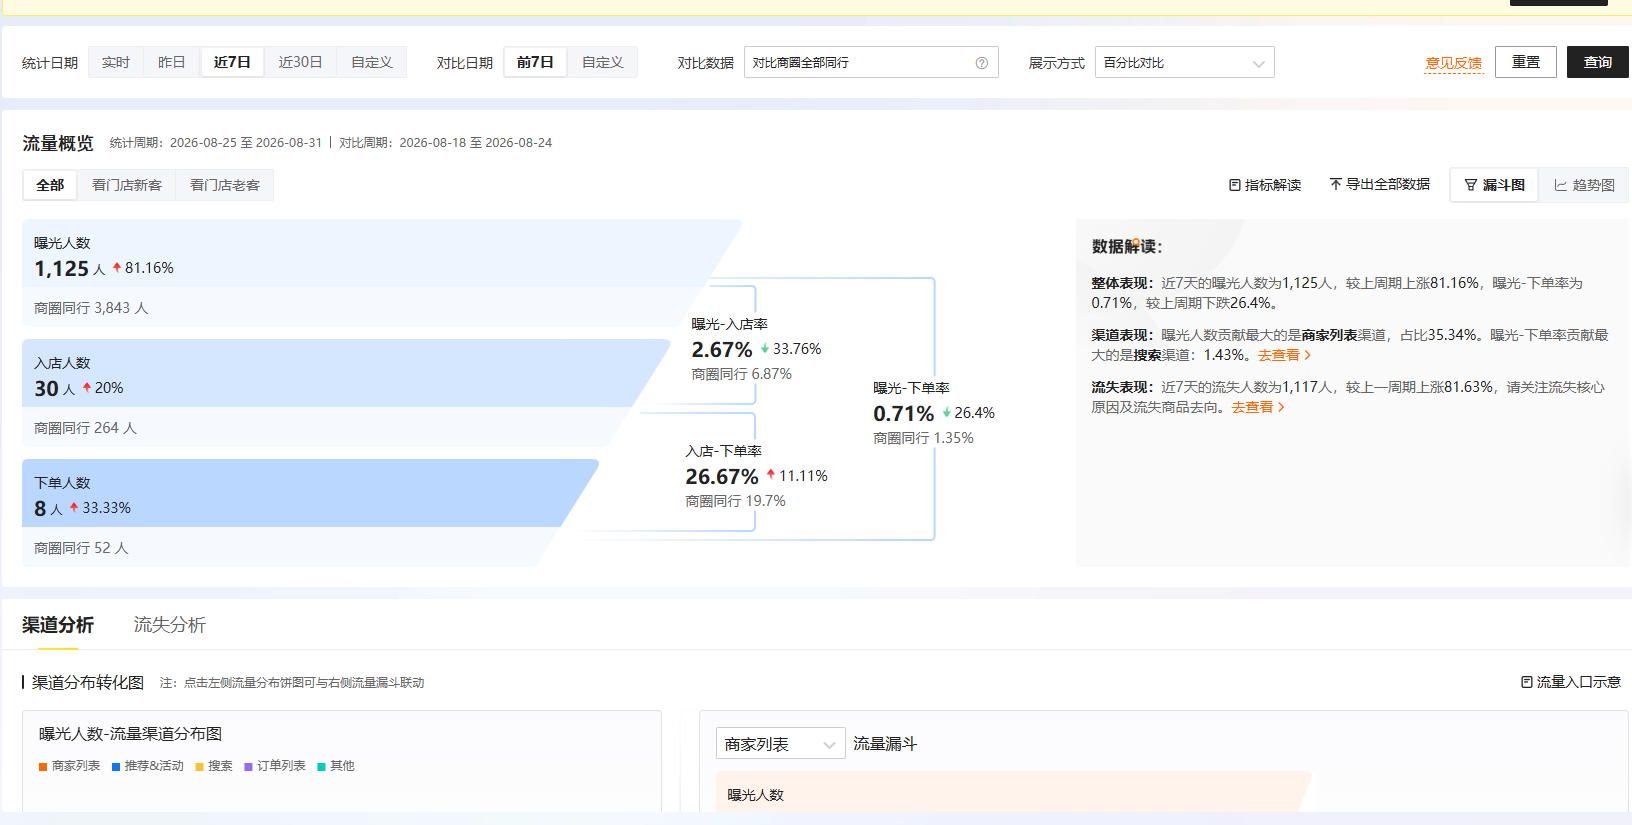The height and width of the screenshot is (825, 1632).
Task: Click the 重置 button
Action: (1526, 62)
